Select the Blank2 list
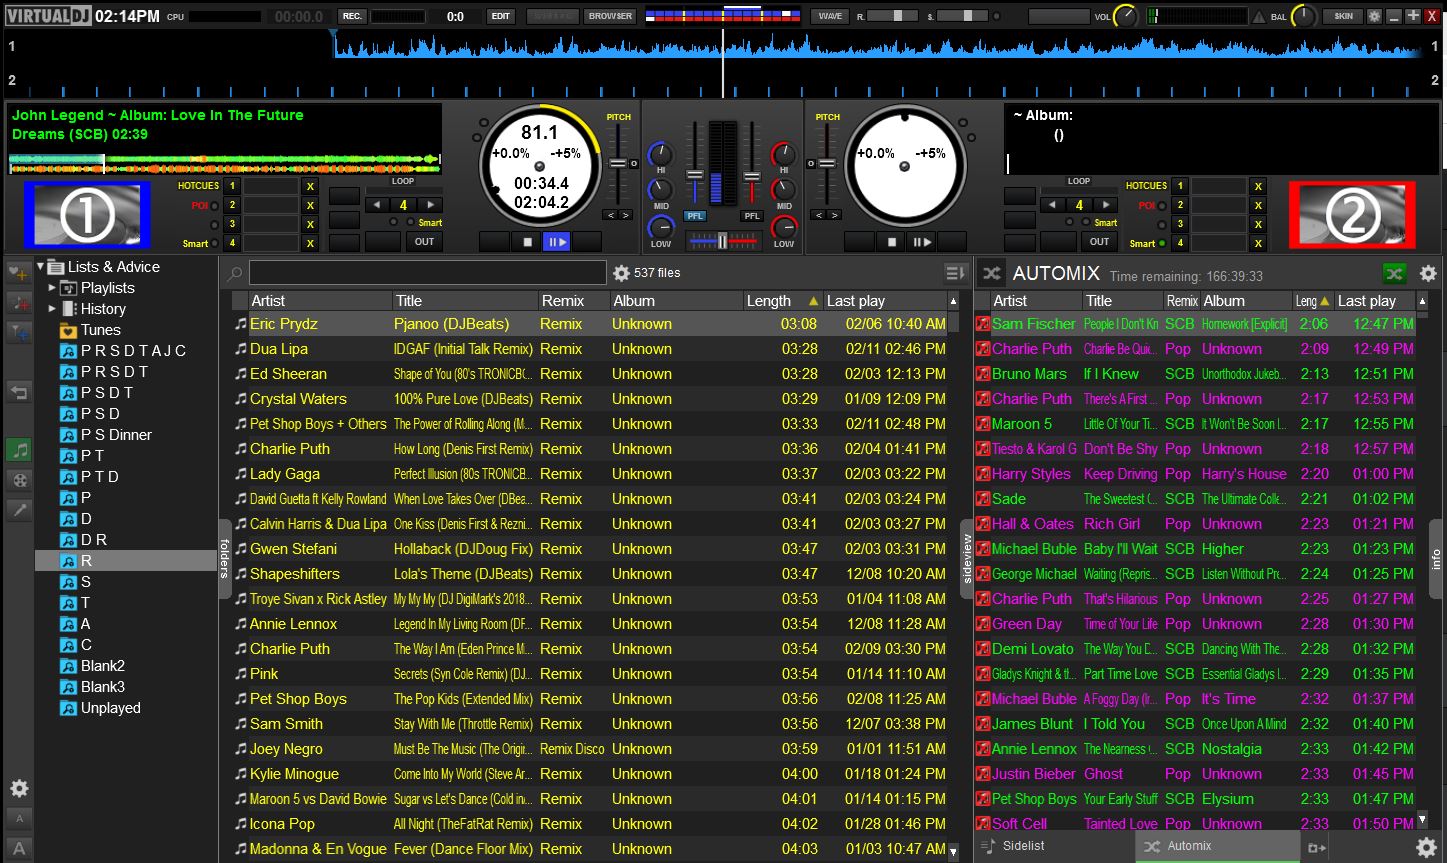Viewport: 1447px width, 863px height. pos(103,666)
